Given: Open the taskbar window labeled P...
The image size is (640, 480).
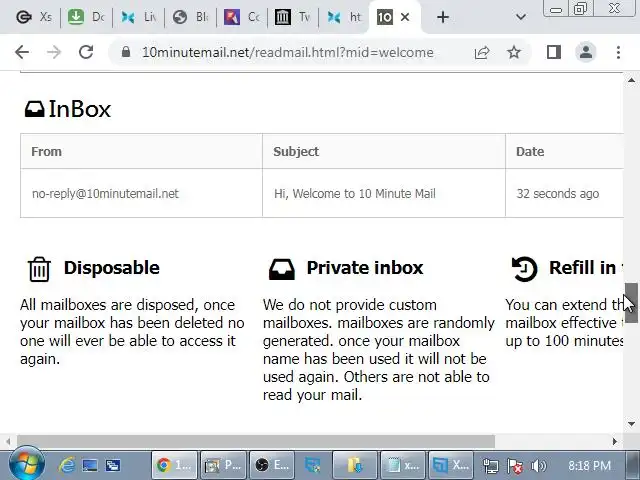Looking at the screenshot, I should 223,465.
